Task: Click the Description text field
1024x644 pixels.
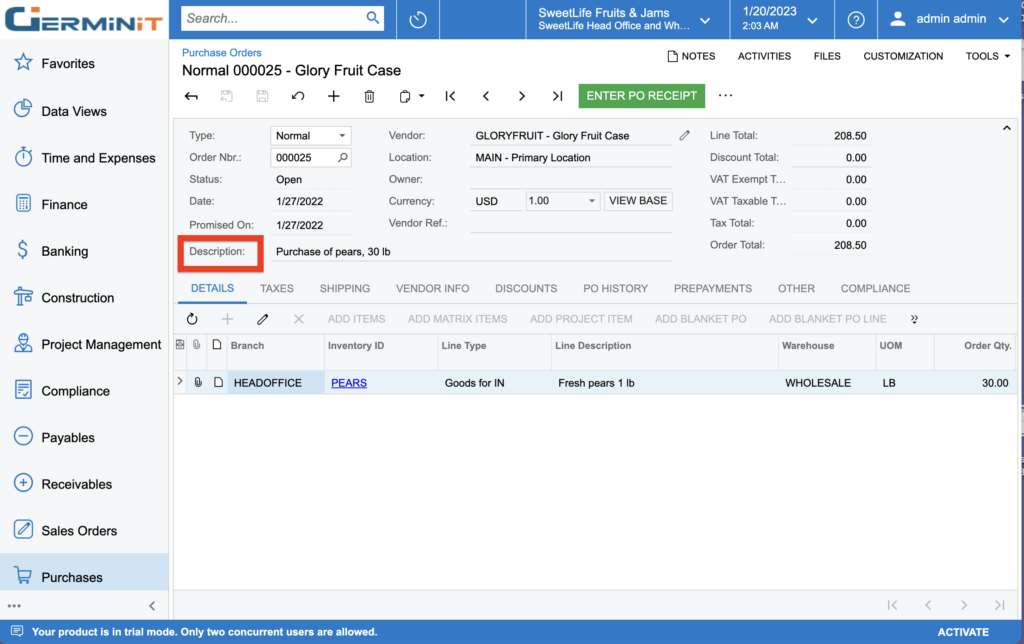Action: 470,251
